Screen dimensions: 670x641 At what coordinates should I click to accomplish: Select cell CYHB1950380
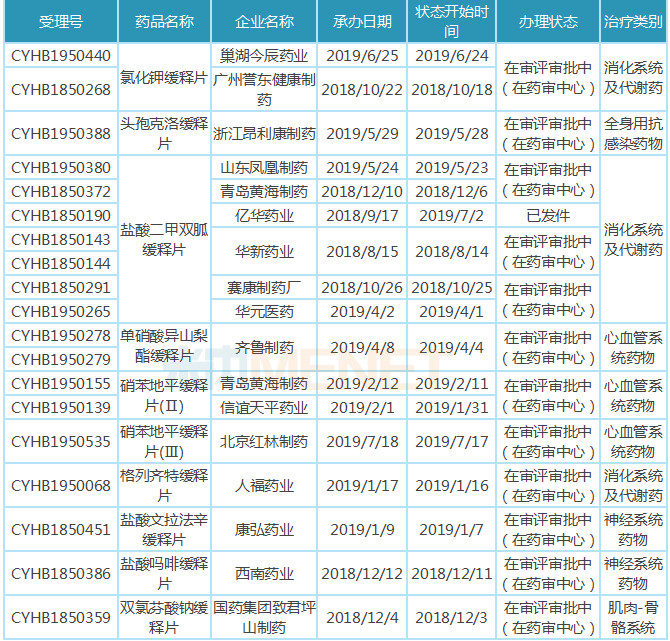pyautogui.click(x=61, y=168)
